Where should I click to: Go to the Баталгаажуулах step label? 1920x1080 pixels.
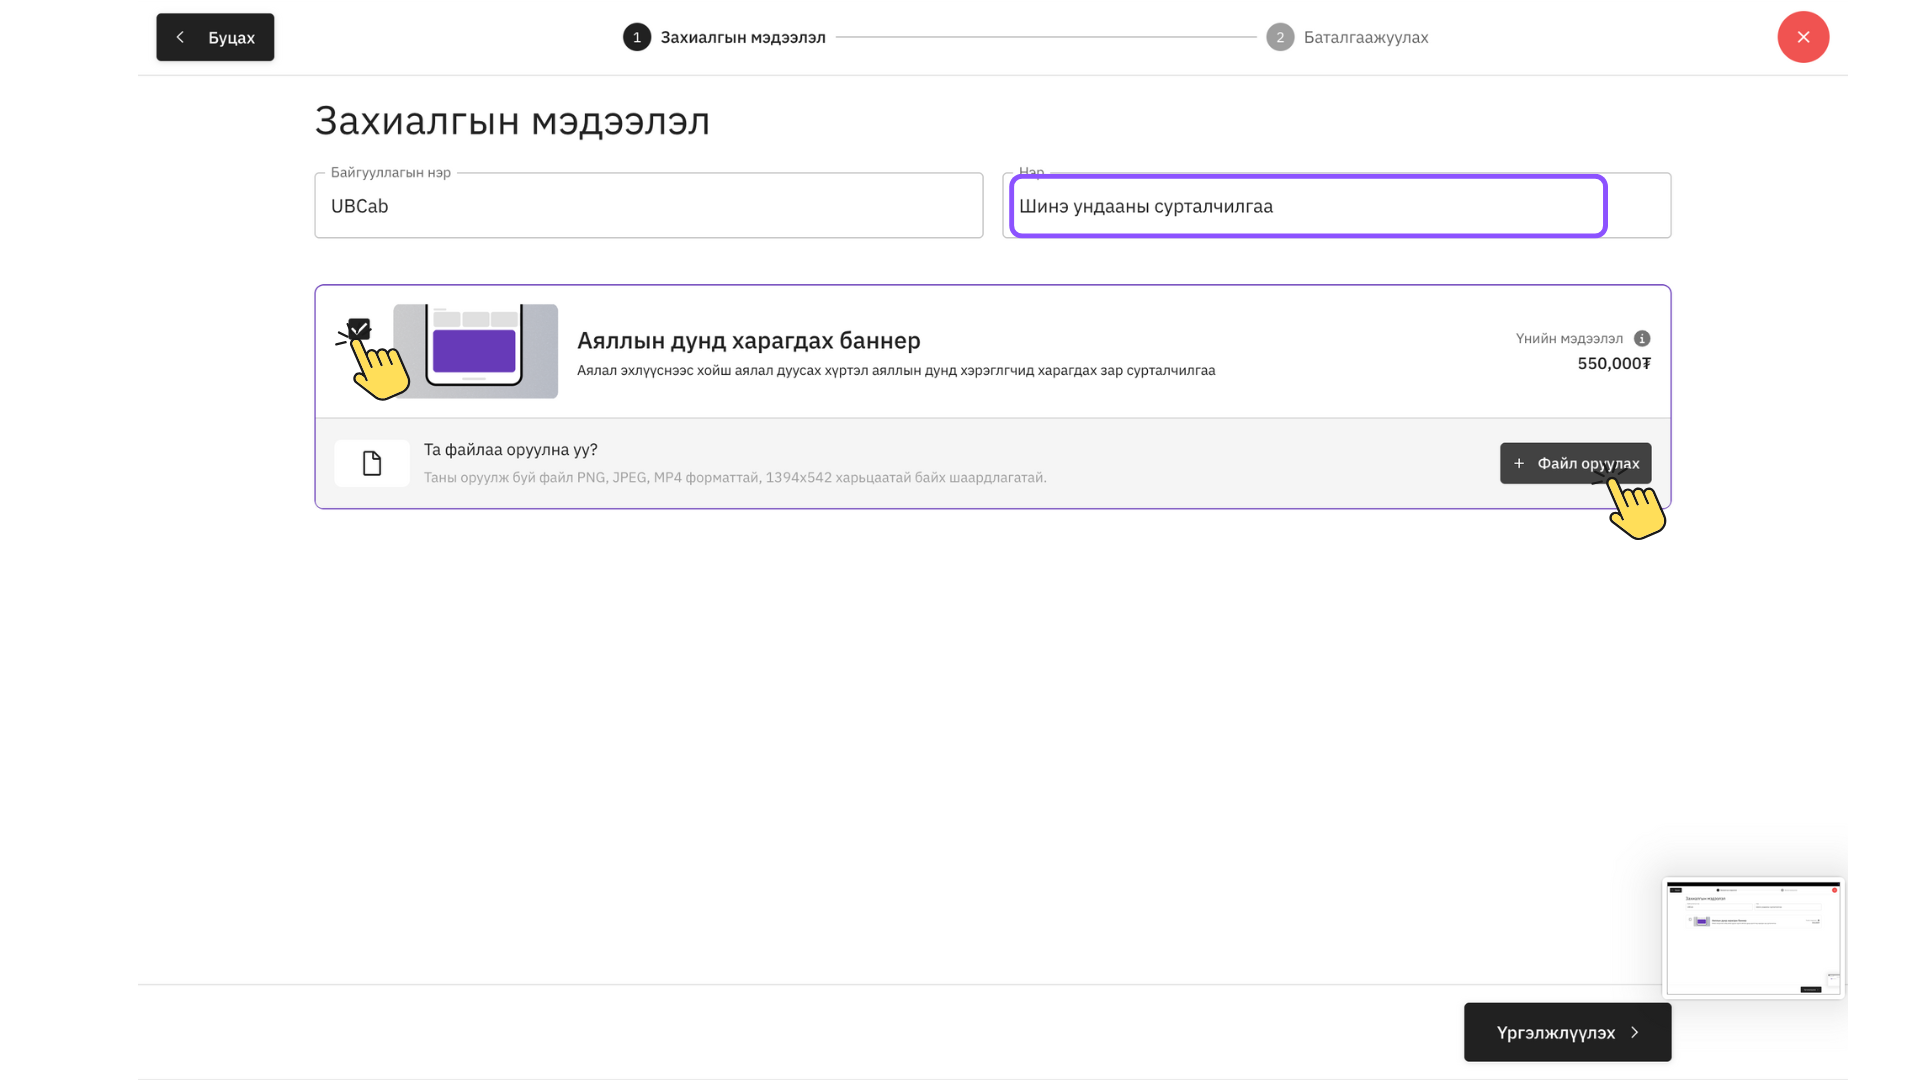point(1366,37)
